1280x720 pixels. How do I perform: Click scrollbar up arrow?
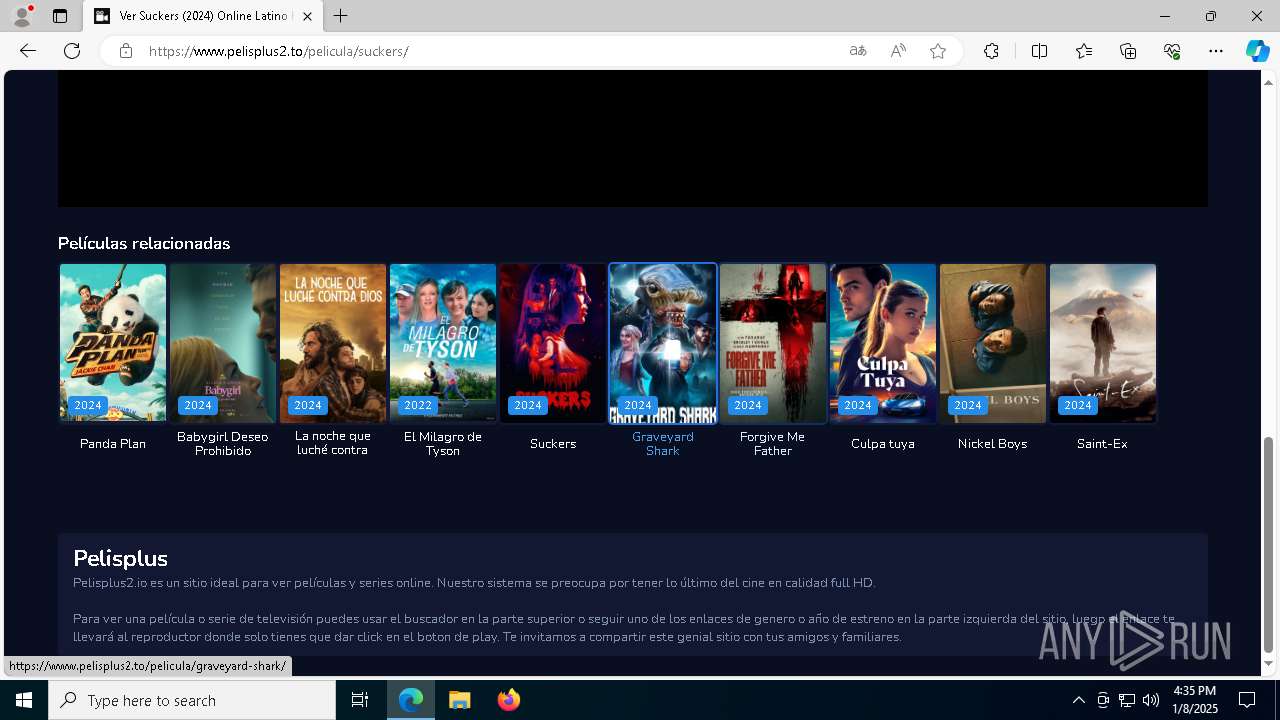[x=1269, y=81]
